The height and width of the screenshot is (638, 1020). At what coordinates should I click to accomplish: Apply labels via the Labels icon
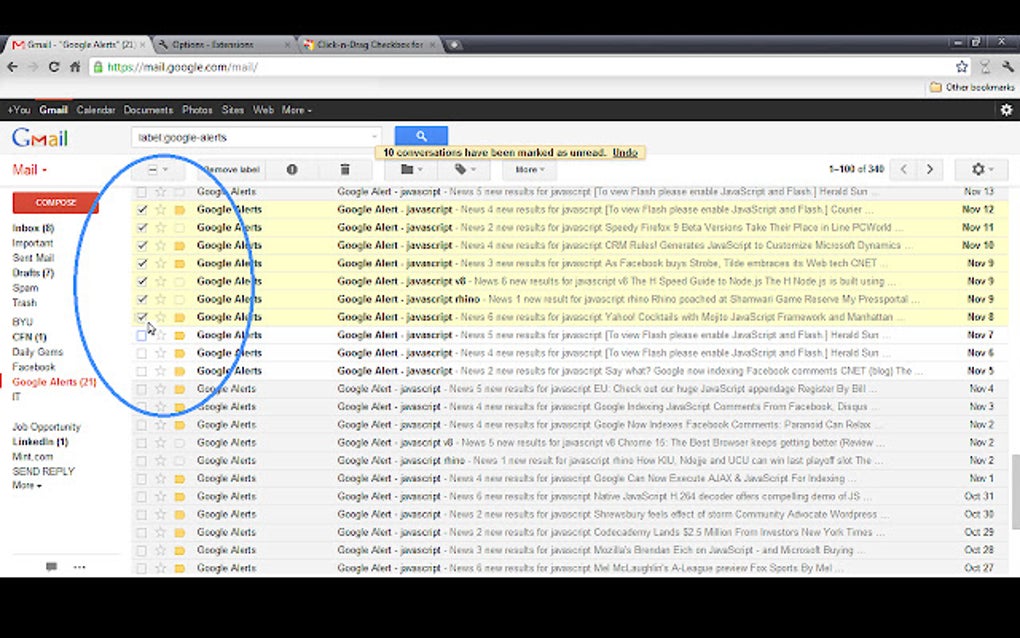[x=461, y=169]
